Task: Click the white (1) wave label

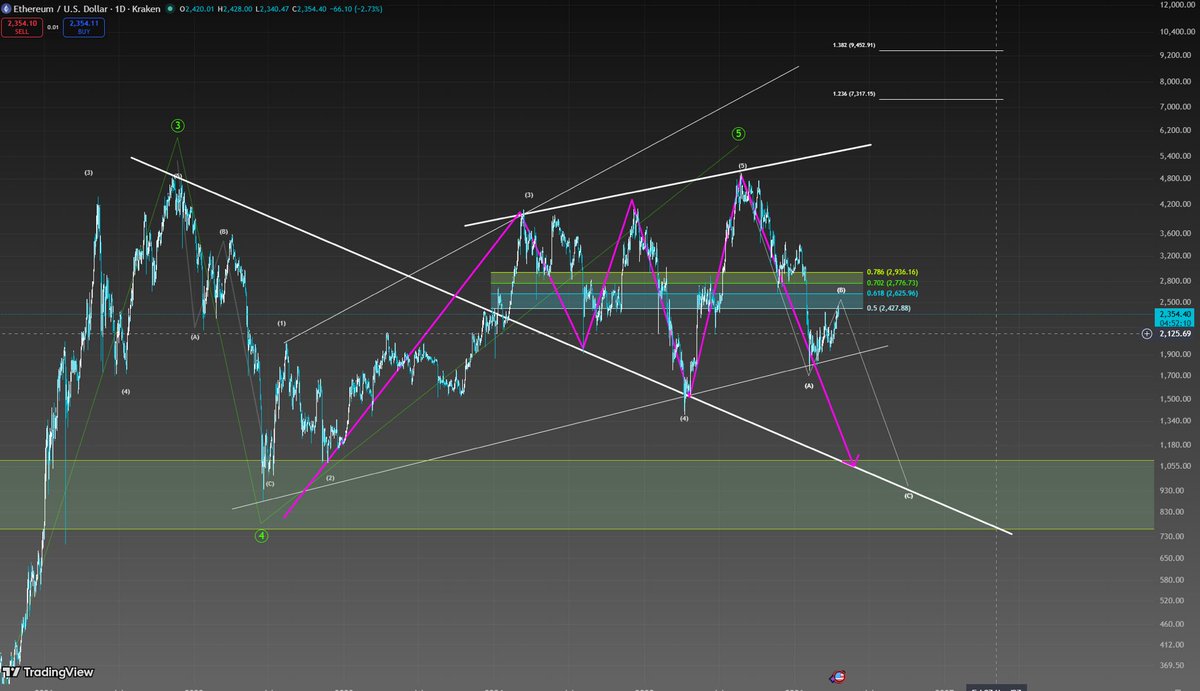Action: [x=282, y=324]
